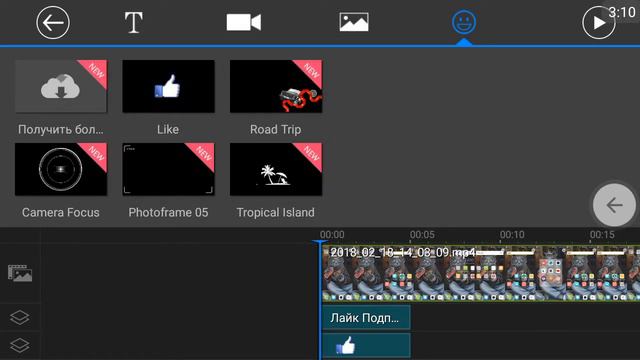Viewport: 640px width, 360px height.
Task: Choose the Tropical Island sticker
Action: pyautogui.click(x=276, y=169)
